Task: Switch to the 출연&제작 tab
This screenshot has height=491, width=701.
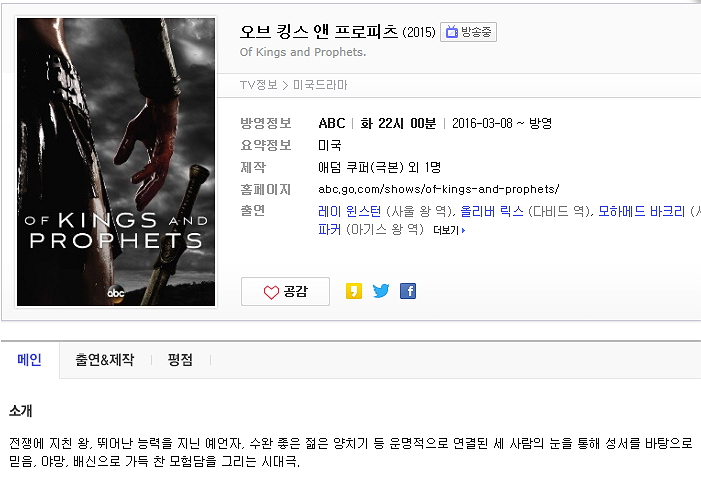Action: coord(105,360)
